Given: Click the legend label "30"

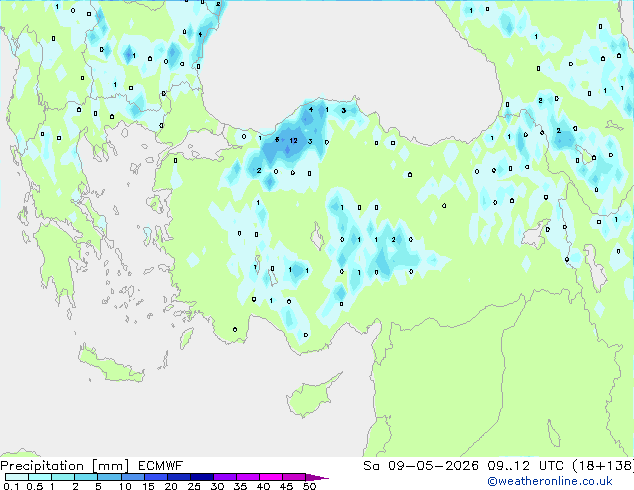Looking at the screenshot, I should click(x=217, y=486).
